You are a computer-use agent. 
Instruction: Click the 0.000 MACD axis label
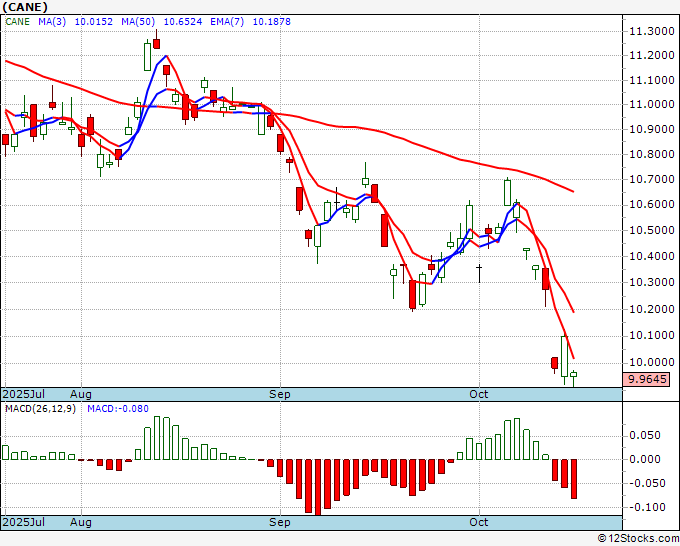point(645,459)
